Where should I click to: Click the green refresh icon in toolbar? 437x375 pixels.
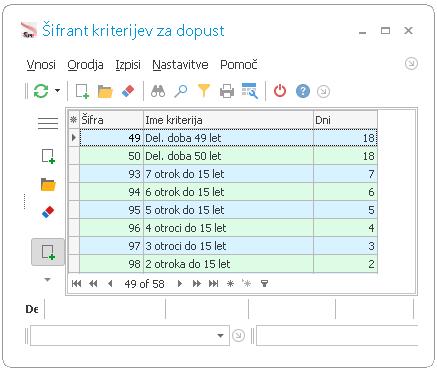coord(41,91)
